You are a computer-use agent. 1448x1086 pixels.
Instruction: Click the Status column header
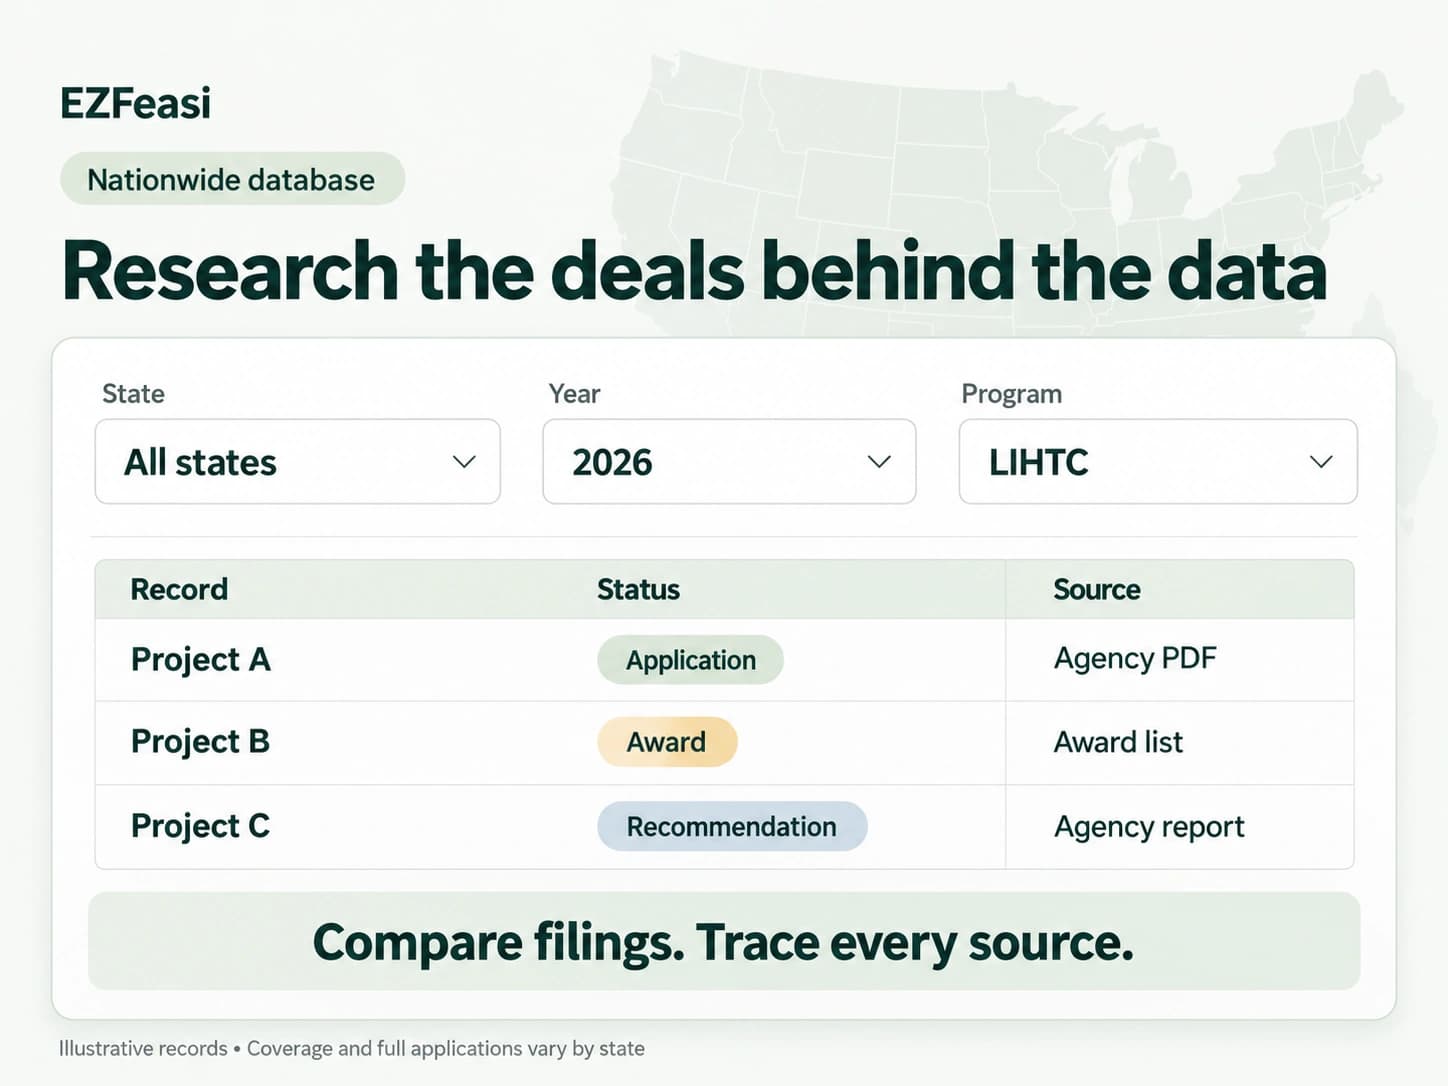coord(638,589)
